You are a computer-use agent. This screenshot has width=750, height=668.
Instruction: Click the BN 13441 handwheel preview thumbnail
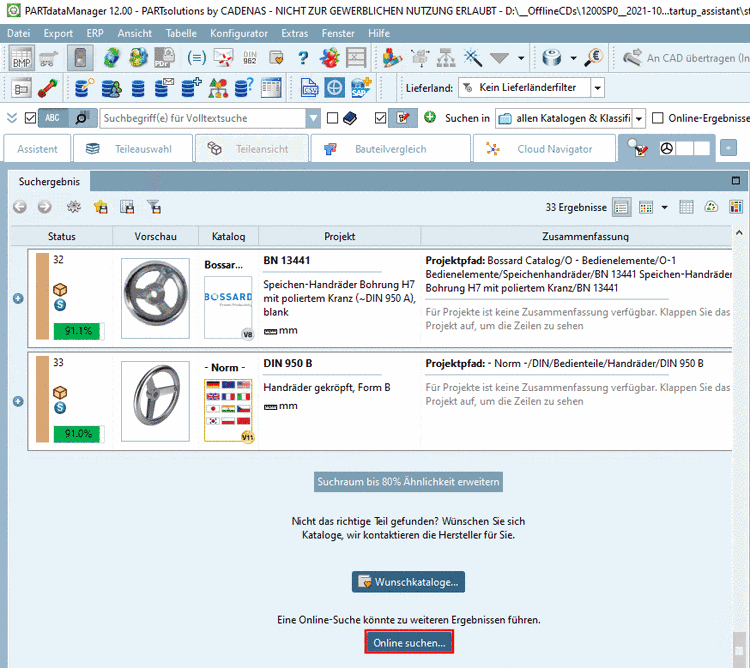[155, 298]
